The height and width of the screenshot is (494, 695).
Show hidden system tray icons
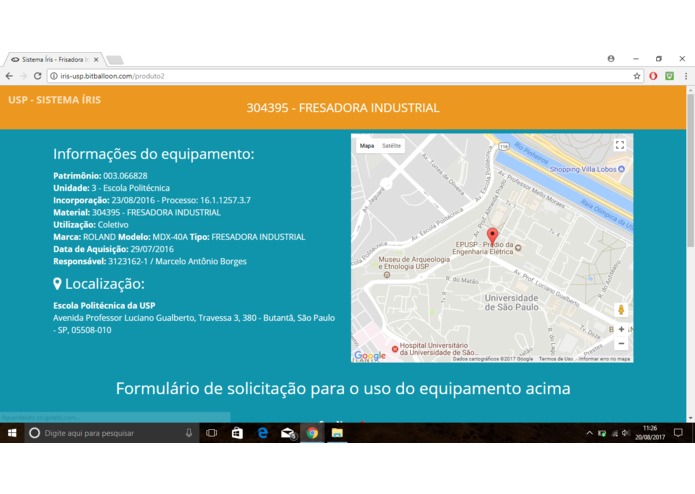(x=589, y=433)
